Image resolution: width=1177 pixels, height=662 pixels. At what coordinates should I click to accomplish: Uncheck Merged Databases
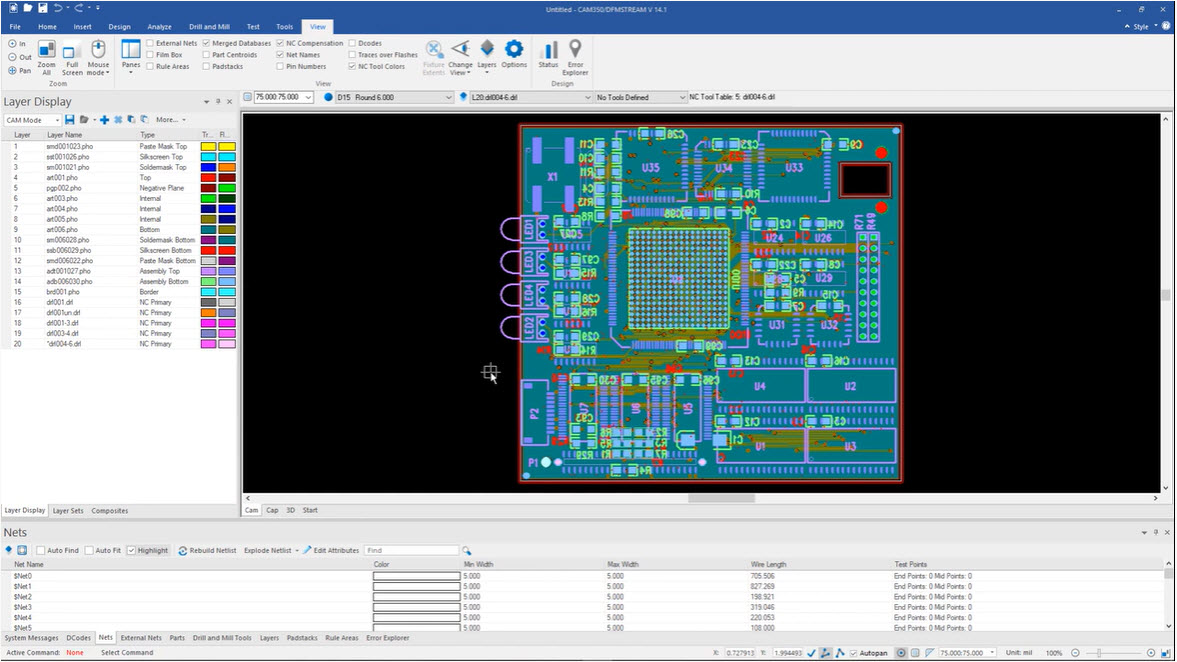pos(206,44)
